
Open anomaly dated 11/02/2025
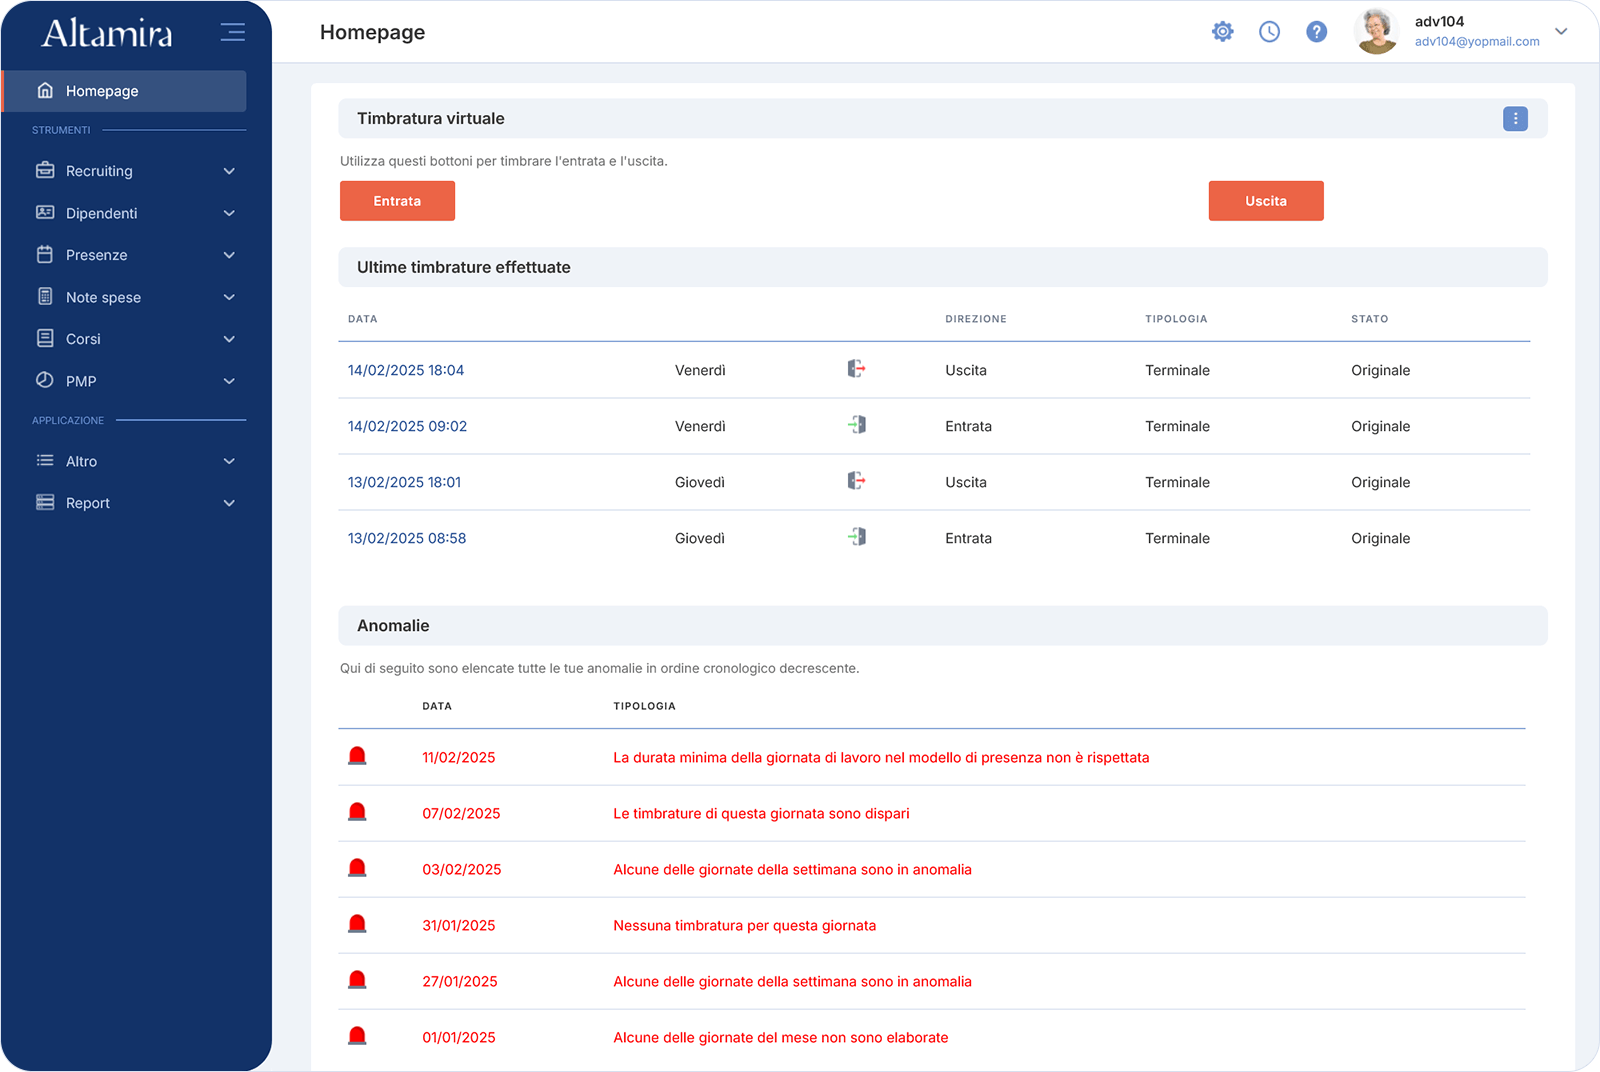coord(459,758)
